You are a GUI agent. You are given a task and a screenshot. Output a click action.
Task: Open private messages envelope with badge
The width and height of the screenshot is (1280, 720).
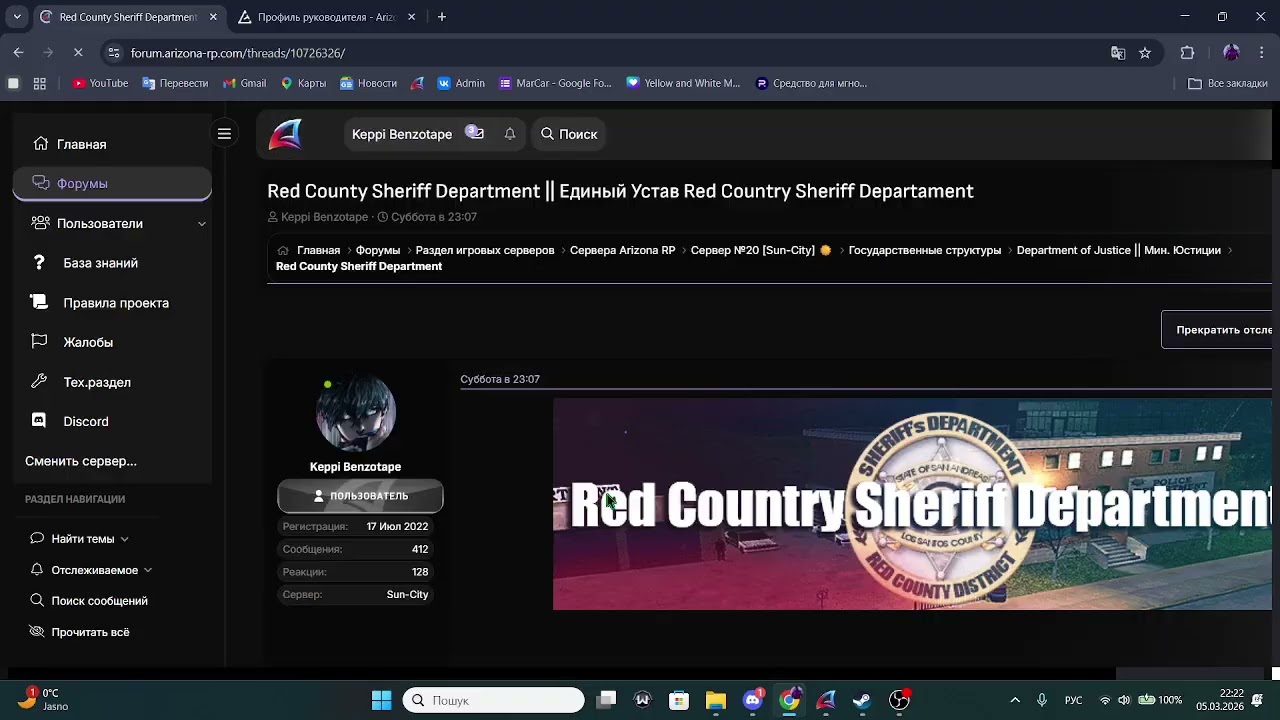pyautogui.click(x=475, y=133)
